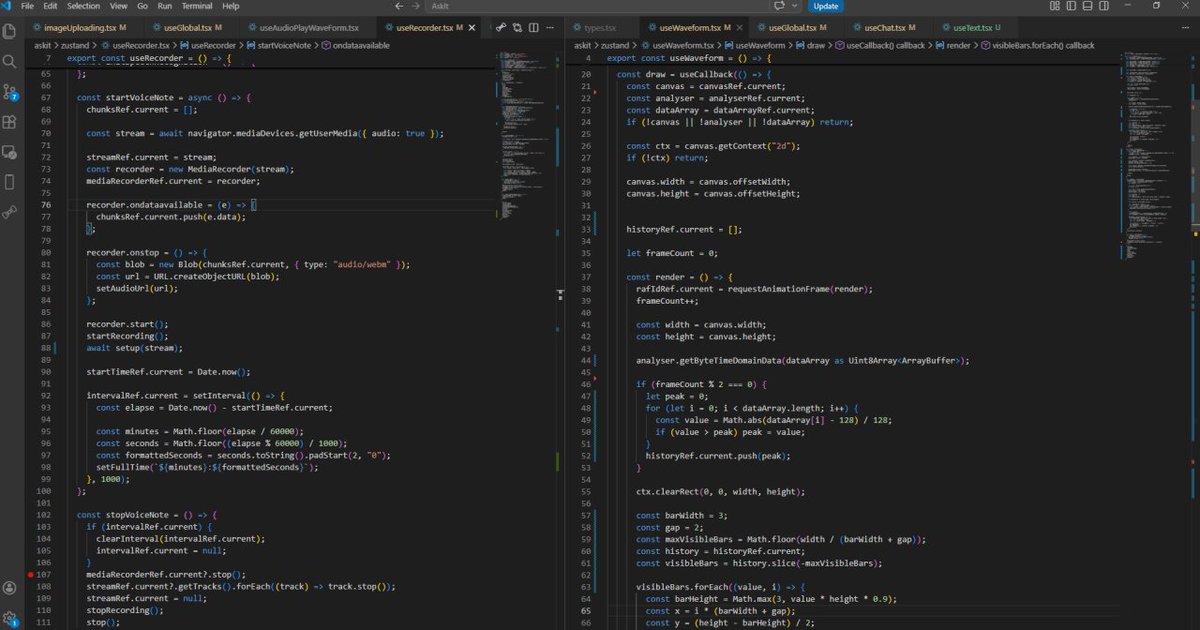The height and width of the screenshot is (630, 1200).
Task: Open the Search view in activity bar
Action: pyautogui.click(x=10, y=61)
